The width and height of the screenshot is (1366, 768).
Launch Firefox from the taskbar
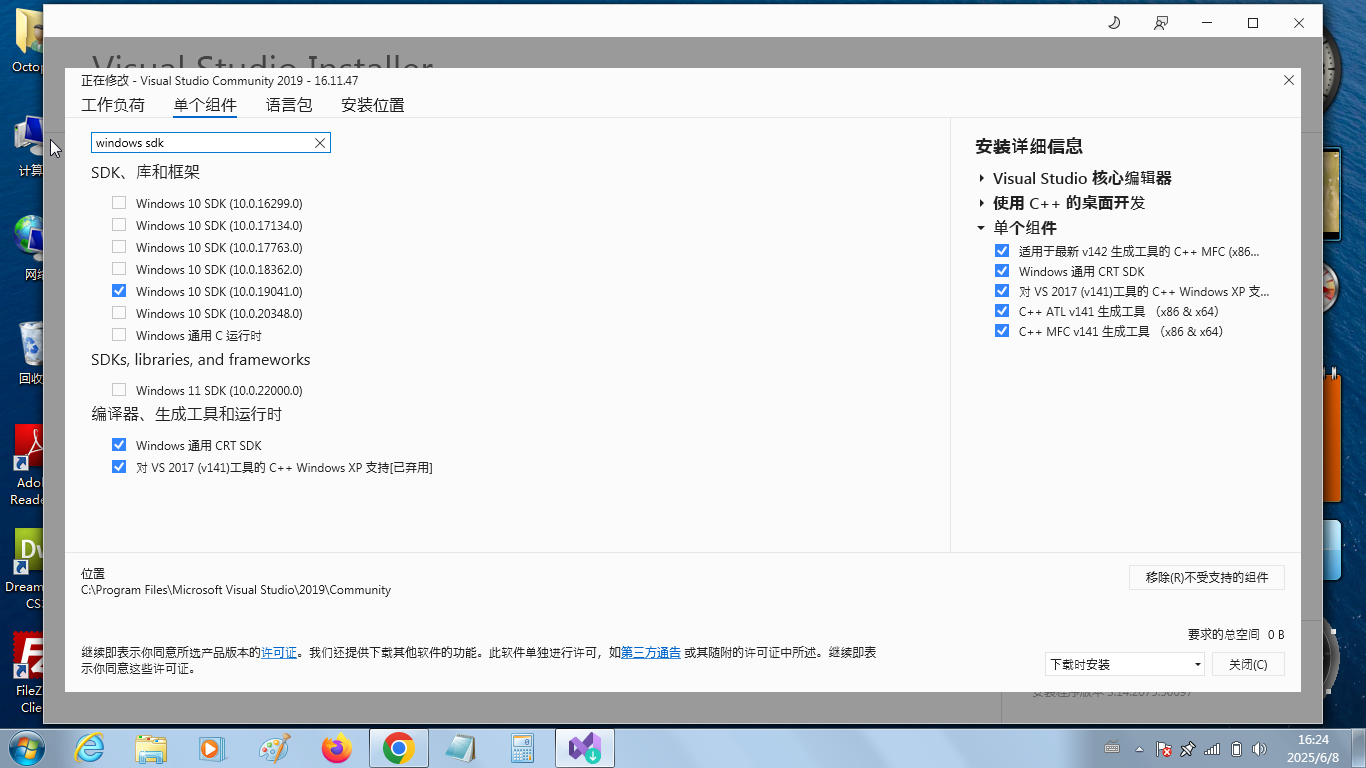coord(337,748)
